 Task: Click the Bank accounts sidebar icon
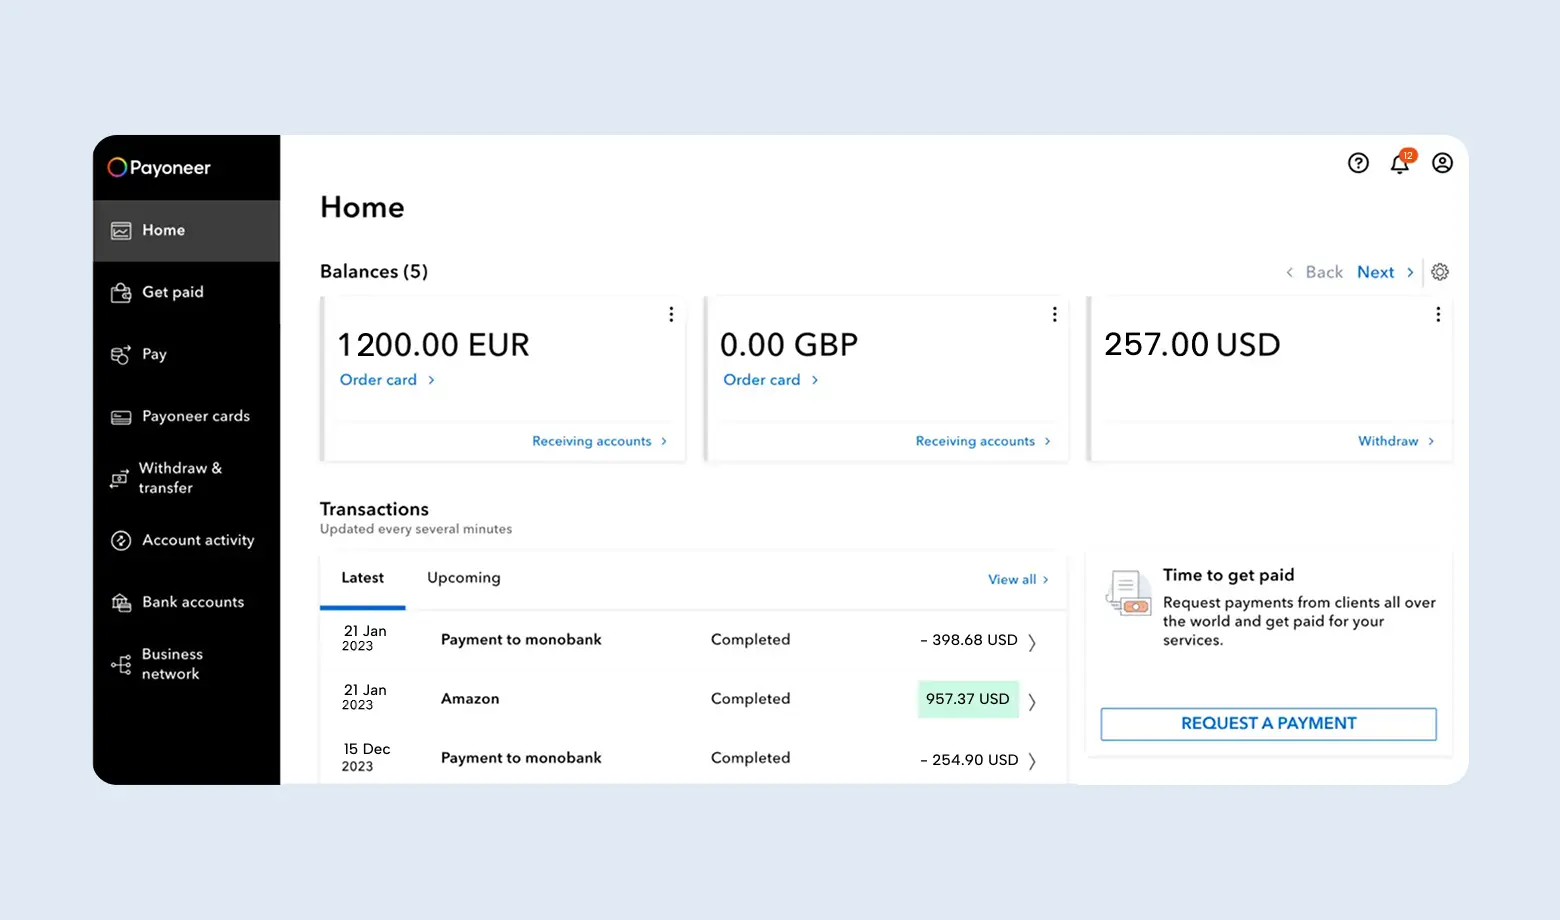120,602
